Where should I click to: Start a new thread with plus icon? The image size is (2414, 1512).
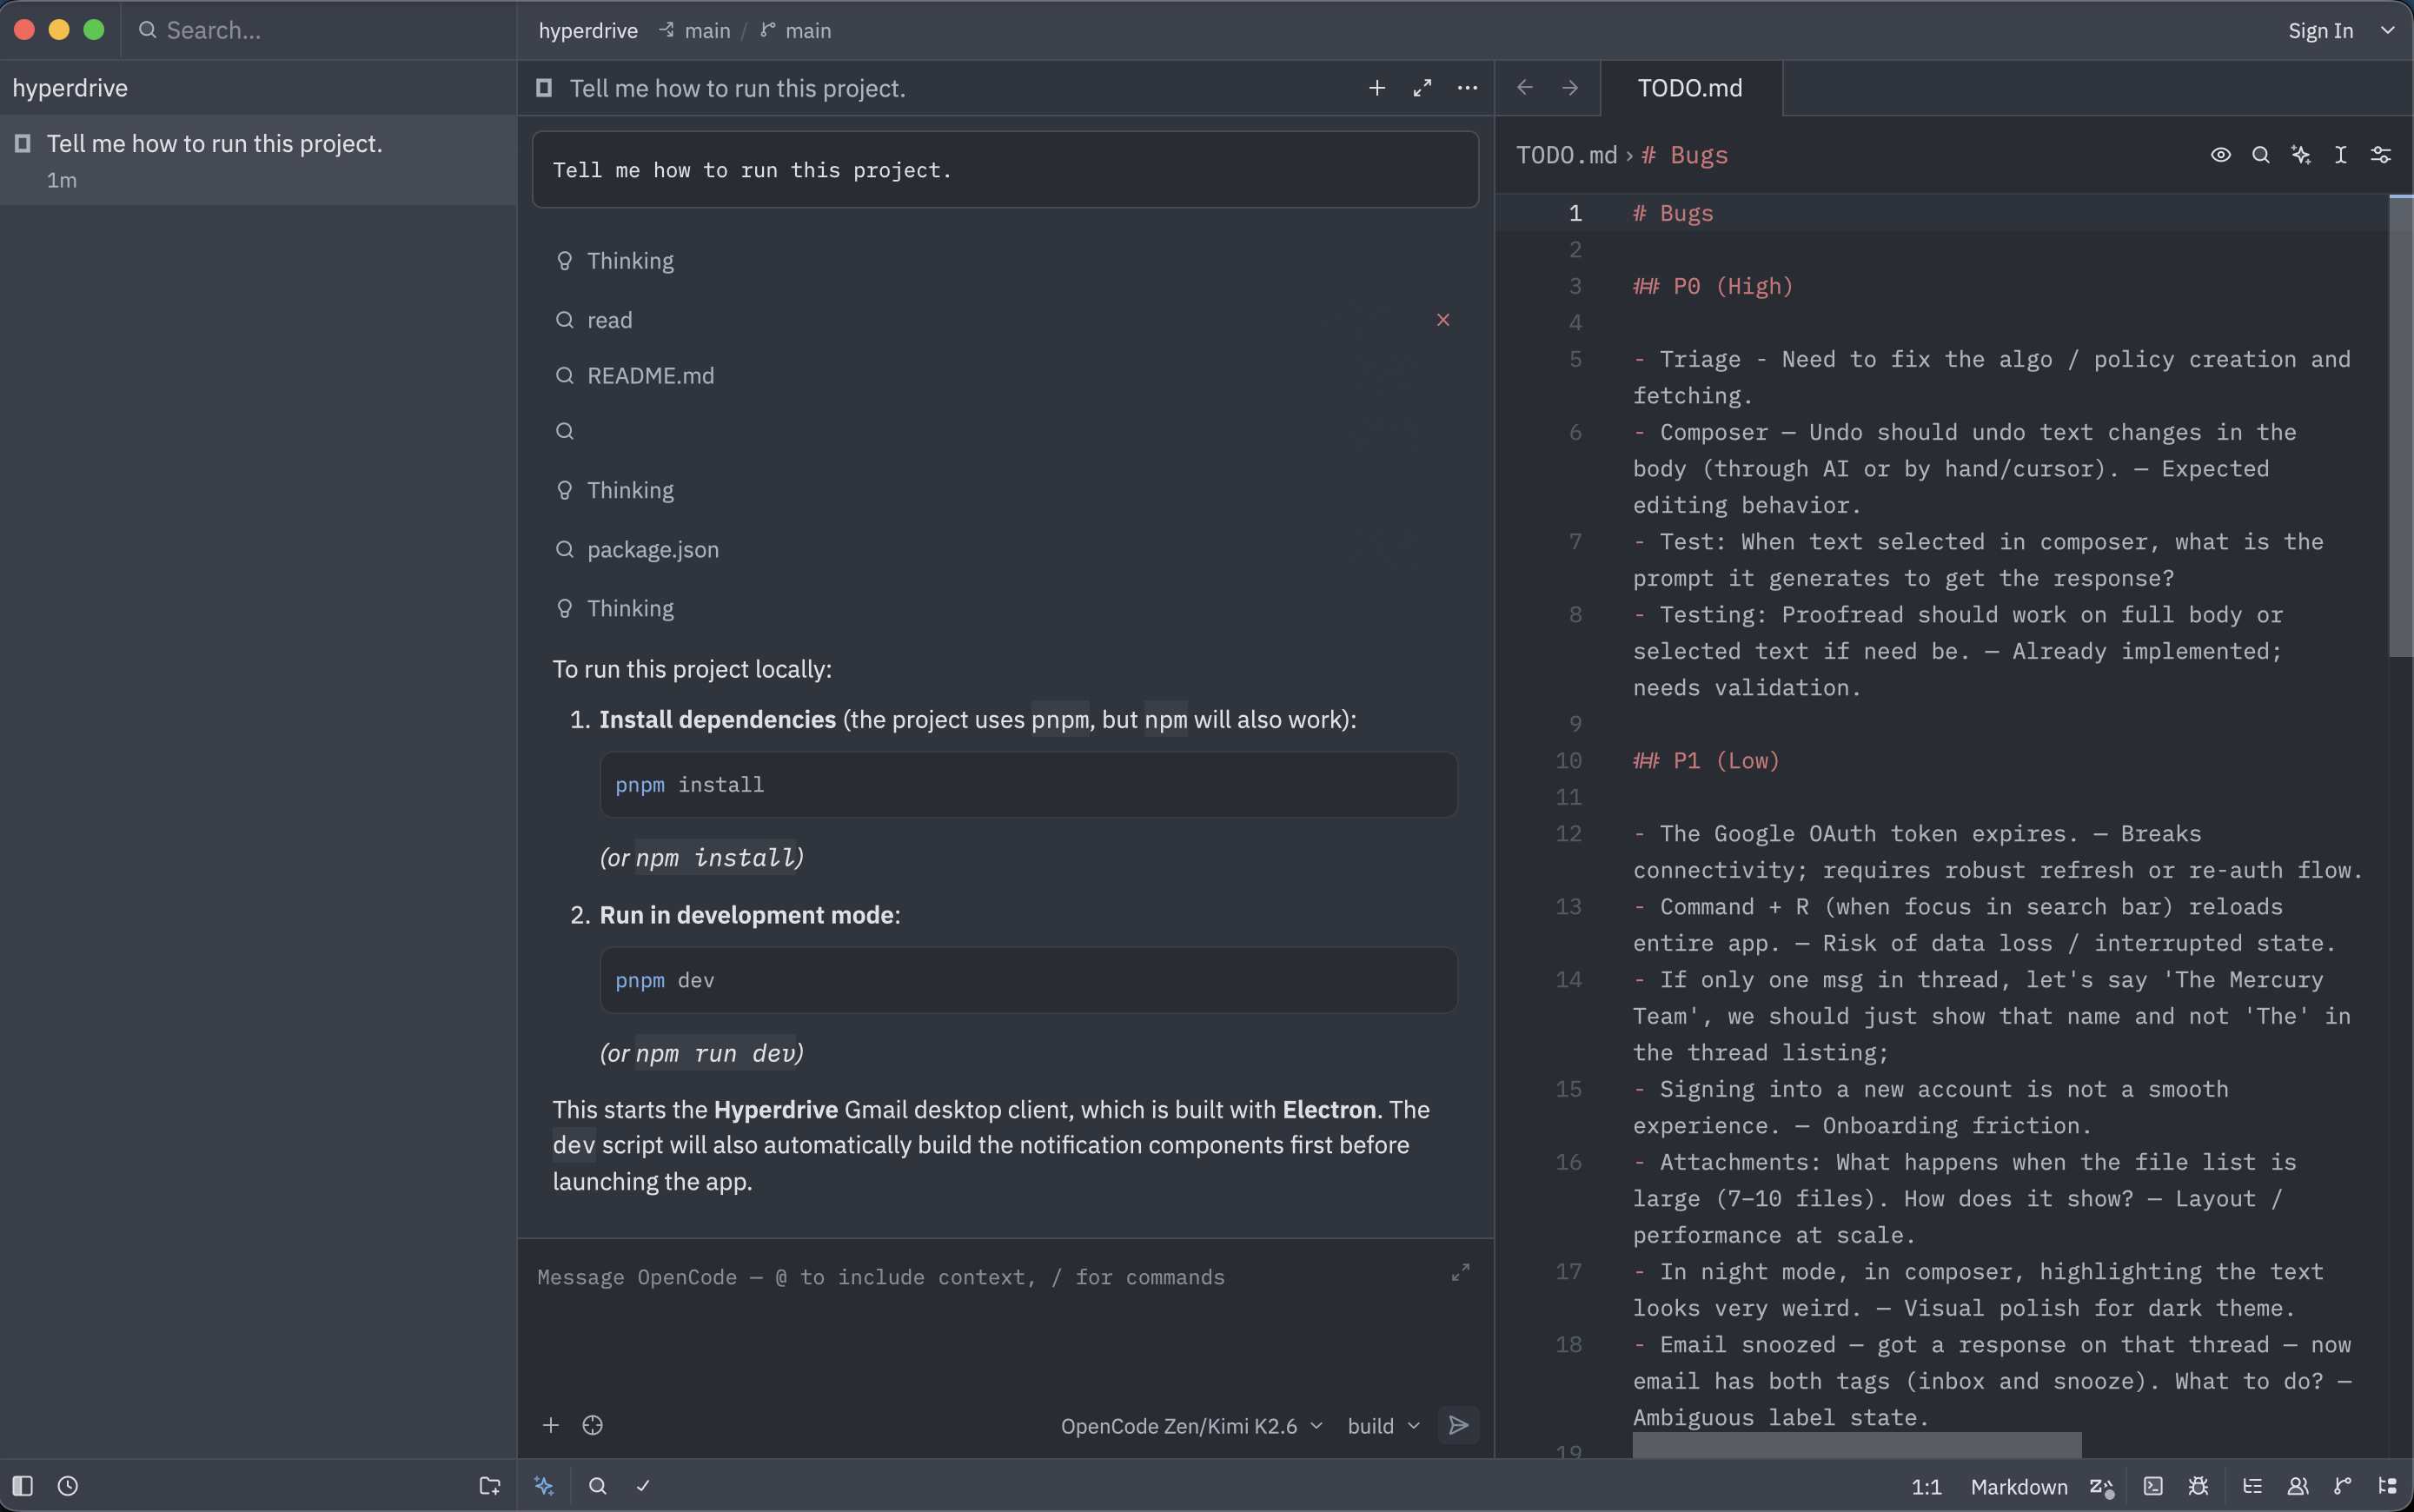point(1377,88)
